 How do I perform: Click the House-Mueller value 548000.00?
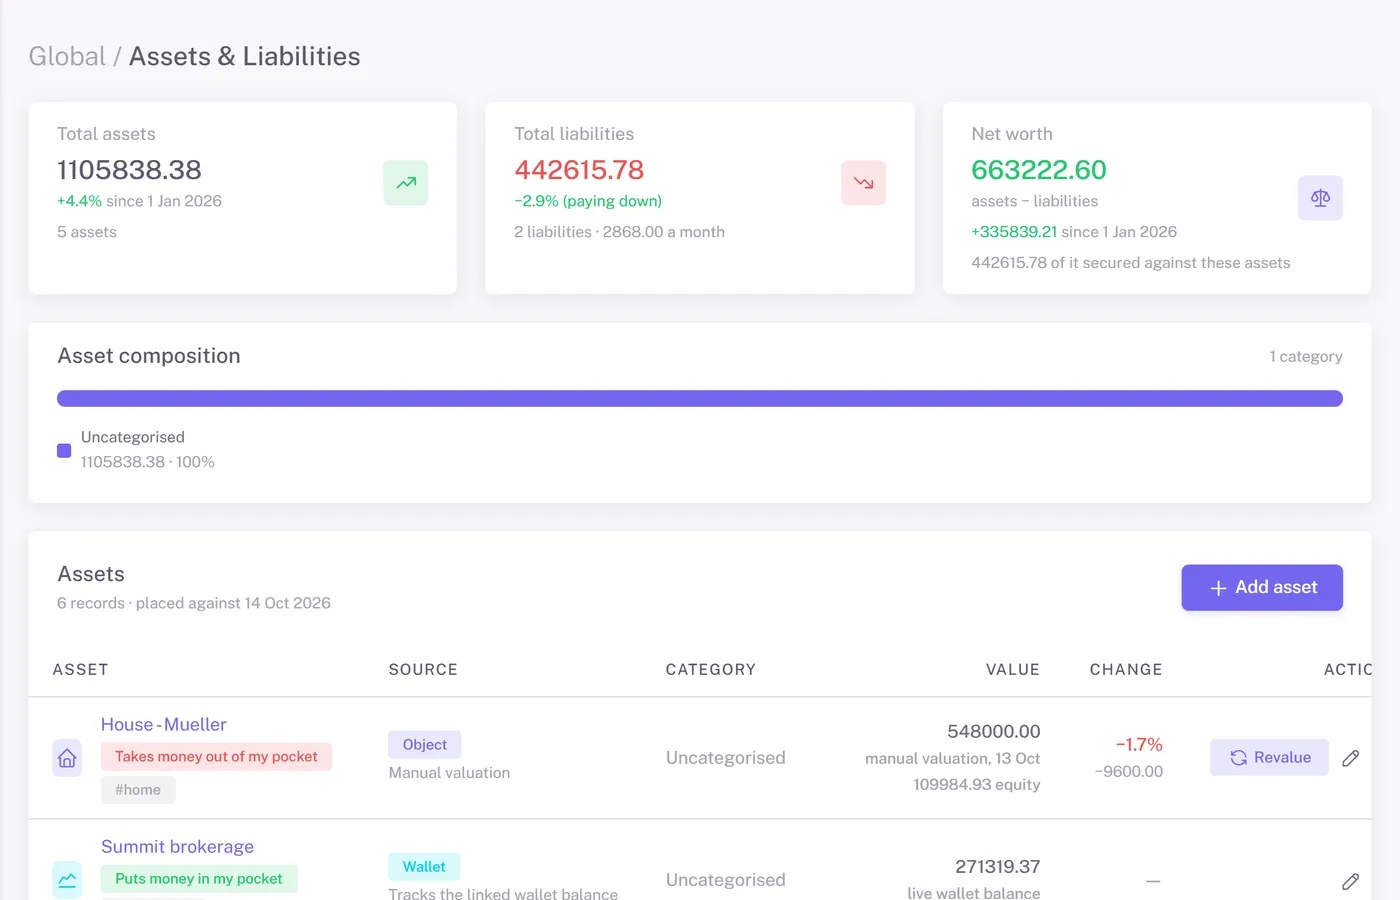point(994,731)
